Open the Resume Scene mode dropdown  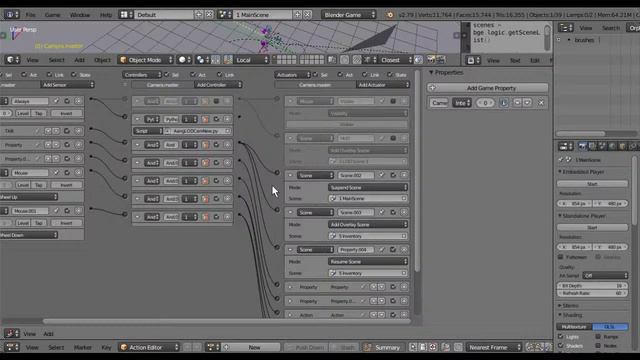point(368,262)
